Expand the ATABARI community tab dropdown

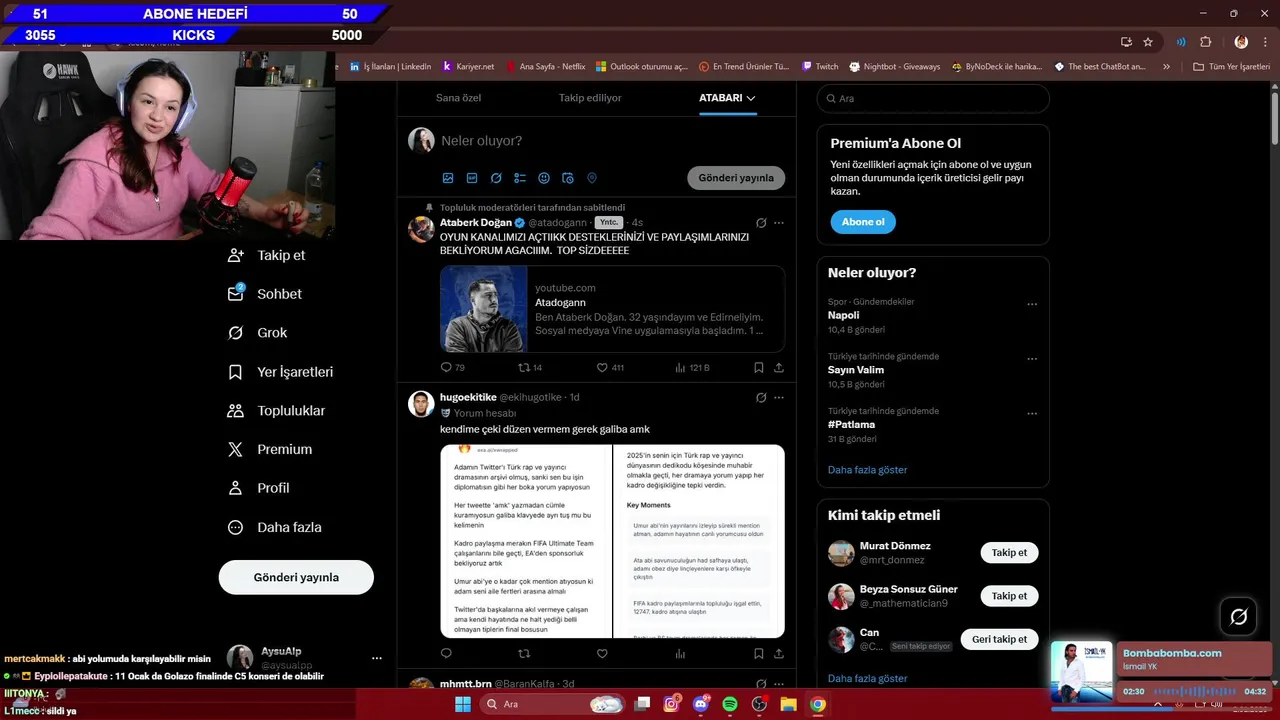pos(751,98)
